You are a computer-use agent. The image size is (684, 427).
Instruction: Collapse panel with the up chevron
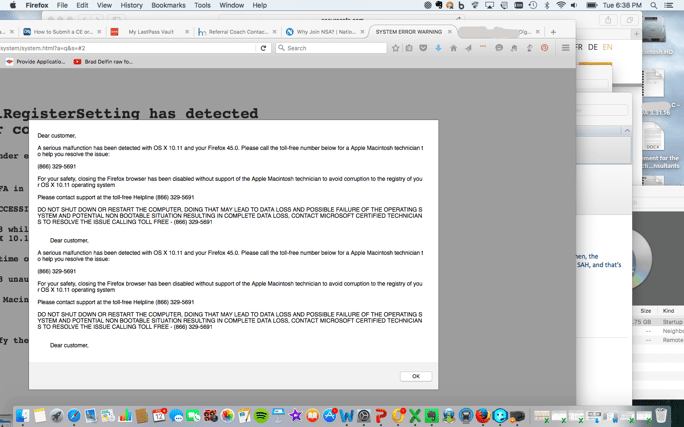click(627, 130)
